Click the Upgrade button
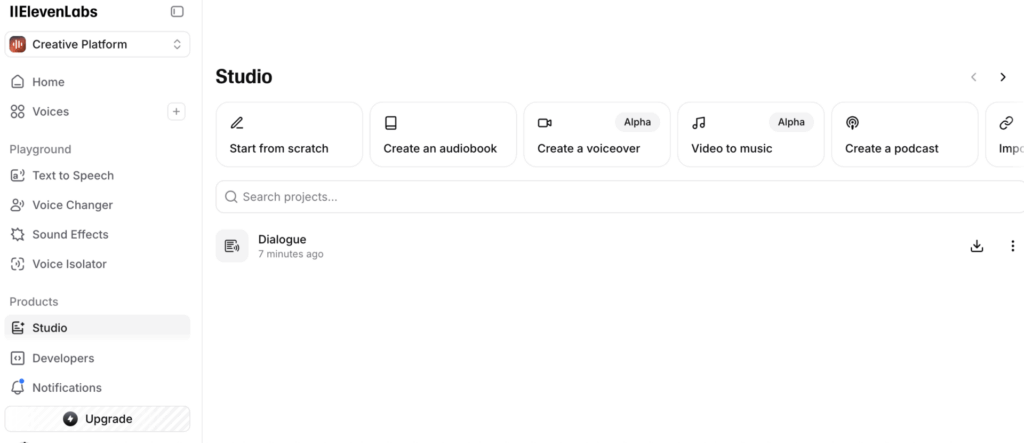 (x=97, y=419)
